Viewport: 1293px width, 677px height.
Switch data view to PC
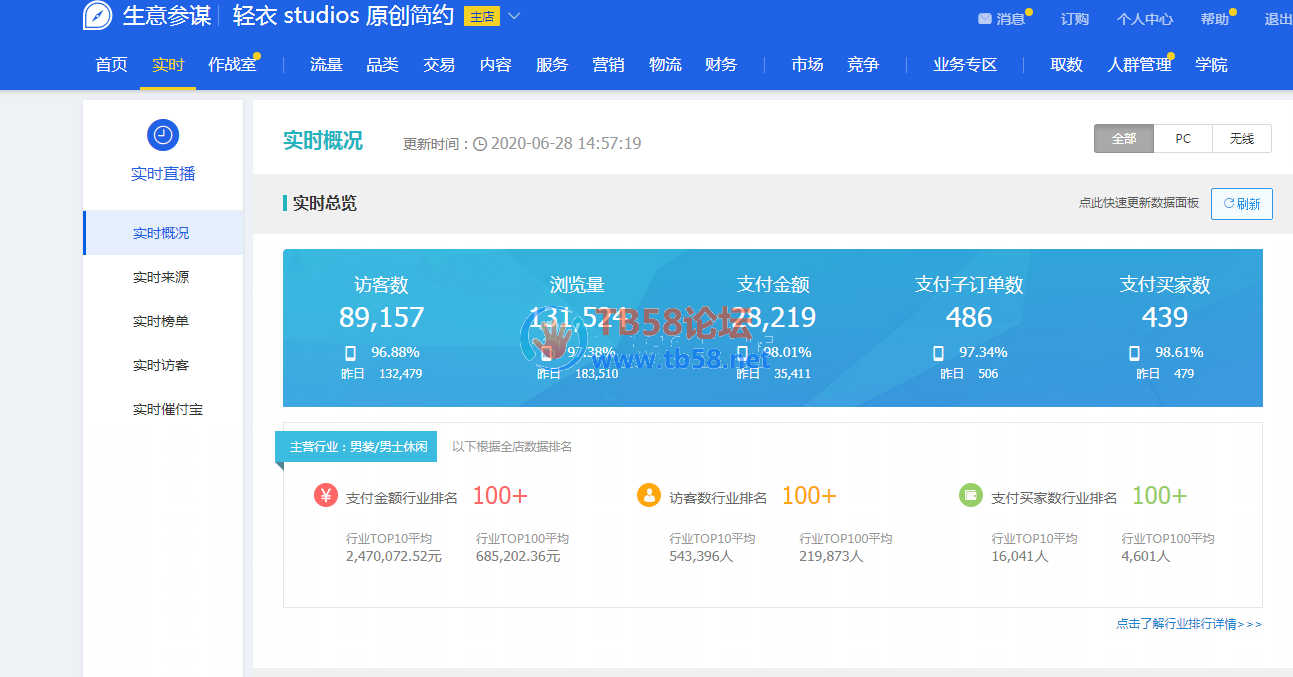(x=1183, y=139)
